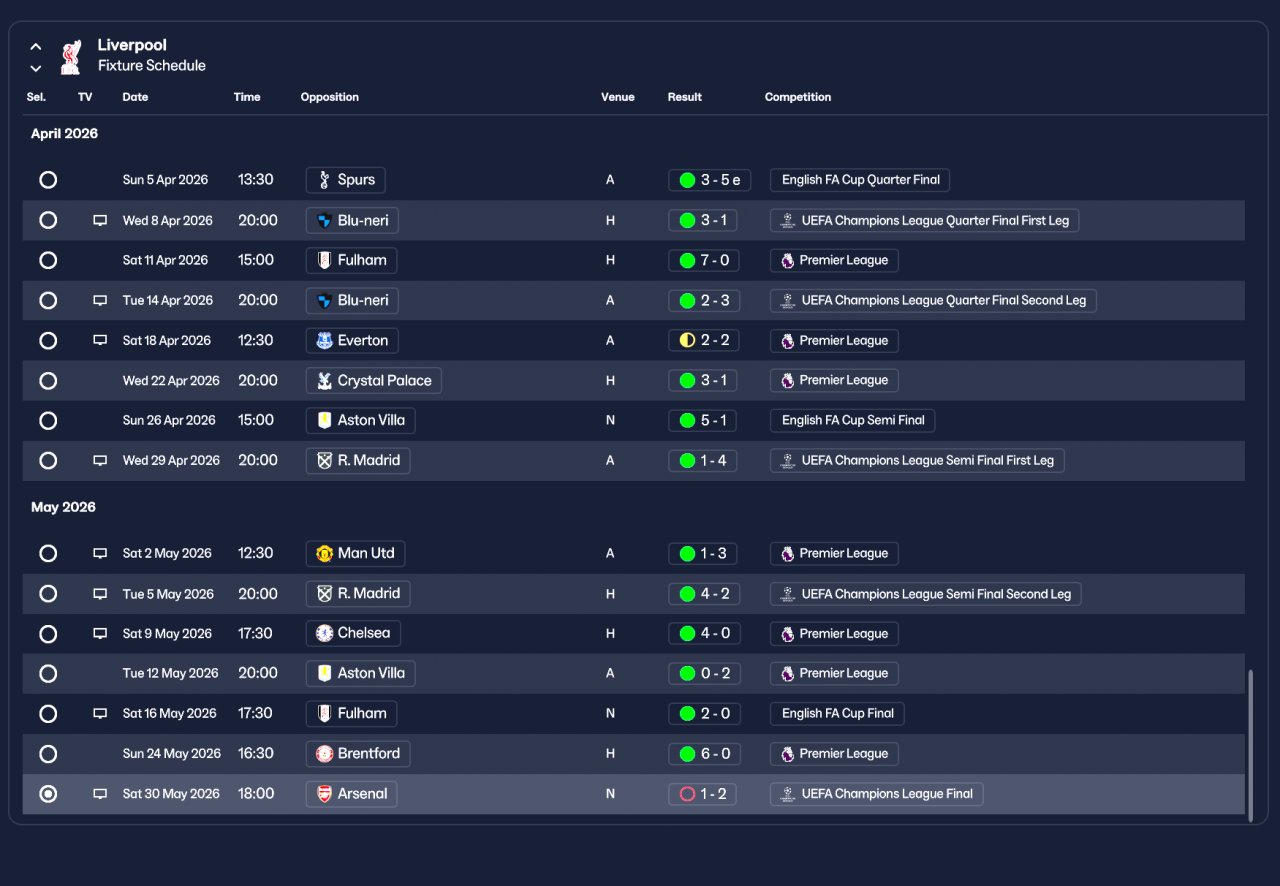Click the TV icon for Tue 14 Apr
This screenshot has height=886, width=1280.
100,300
